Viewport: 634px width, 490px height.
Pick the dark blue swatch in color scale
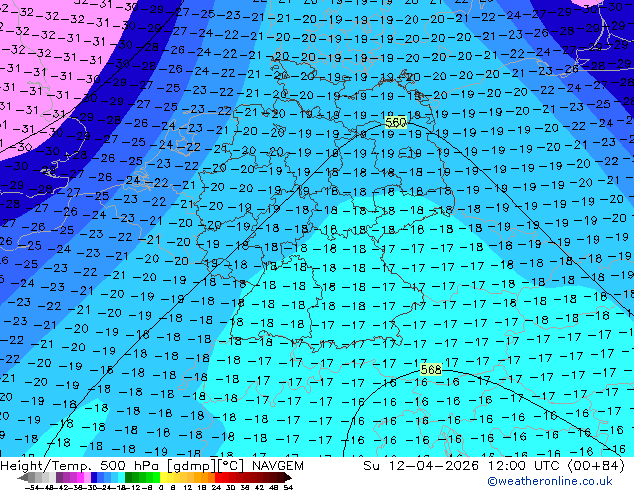pos(94,477)
